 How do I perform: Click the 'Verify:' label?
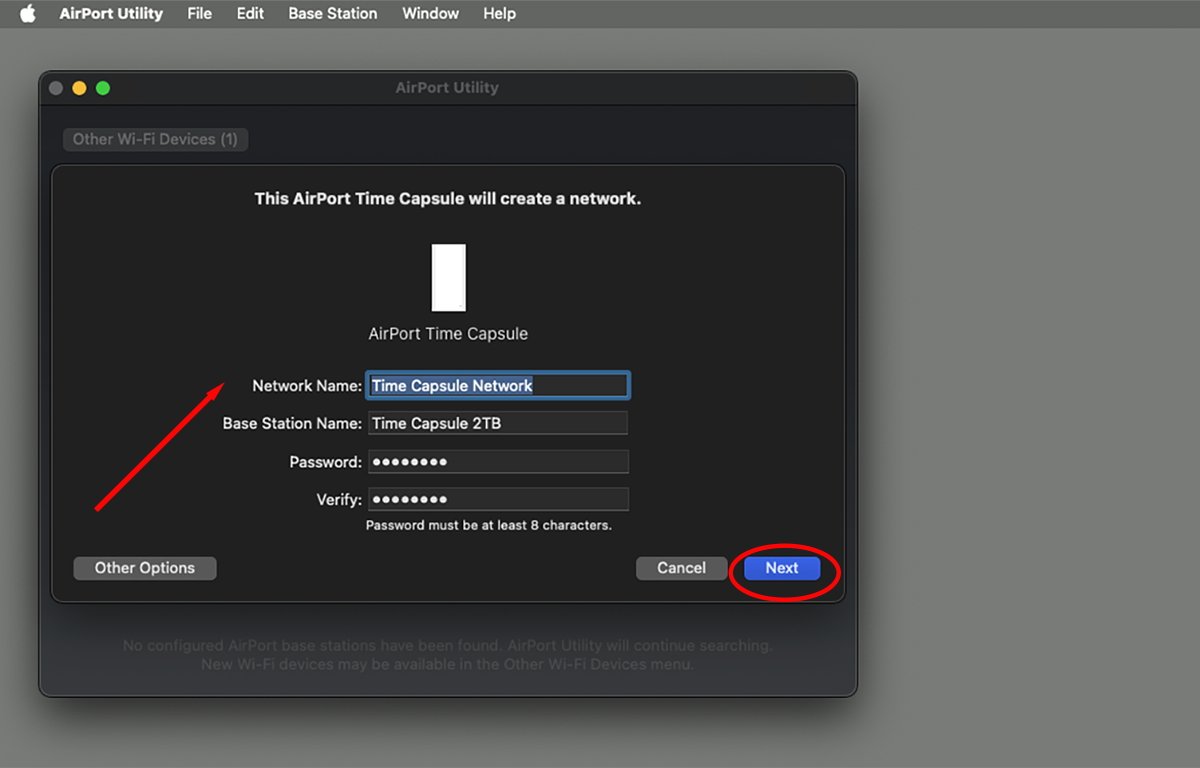(x=339, y=499)
